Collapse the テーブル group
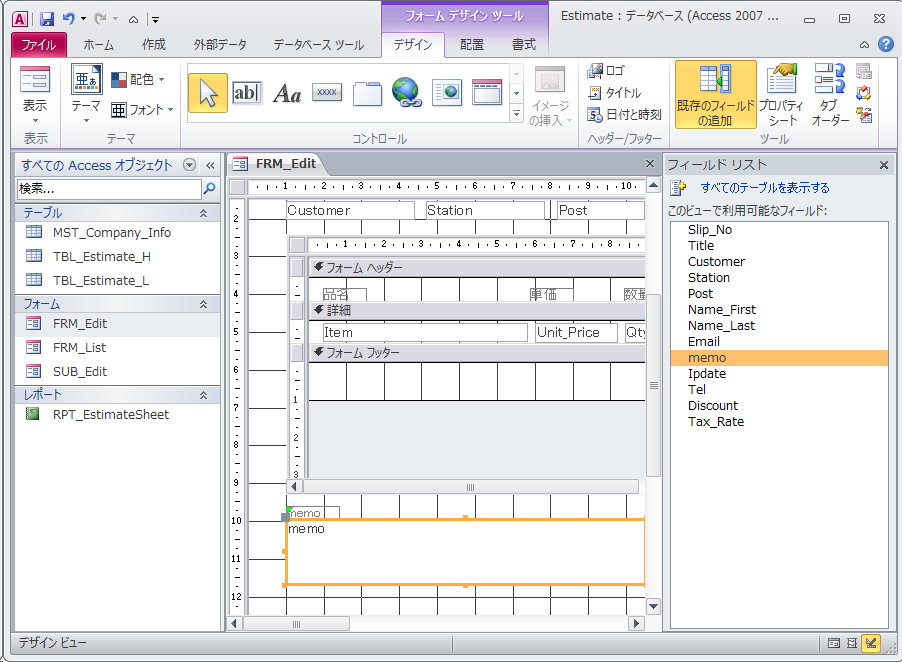The height and width of the screenshot is (662, 902). pyautogui.click(x=203, y=213)
